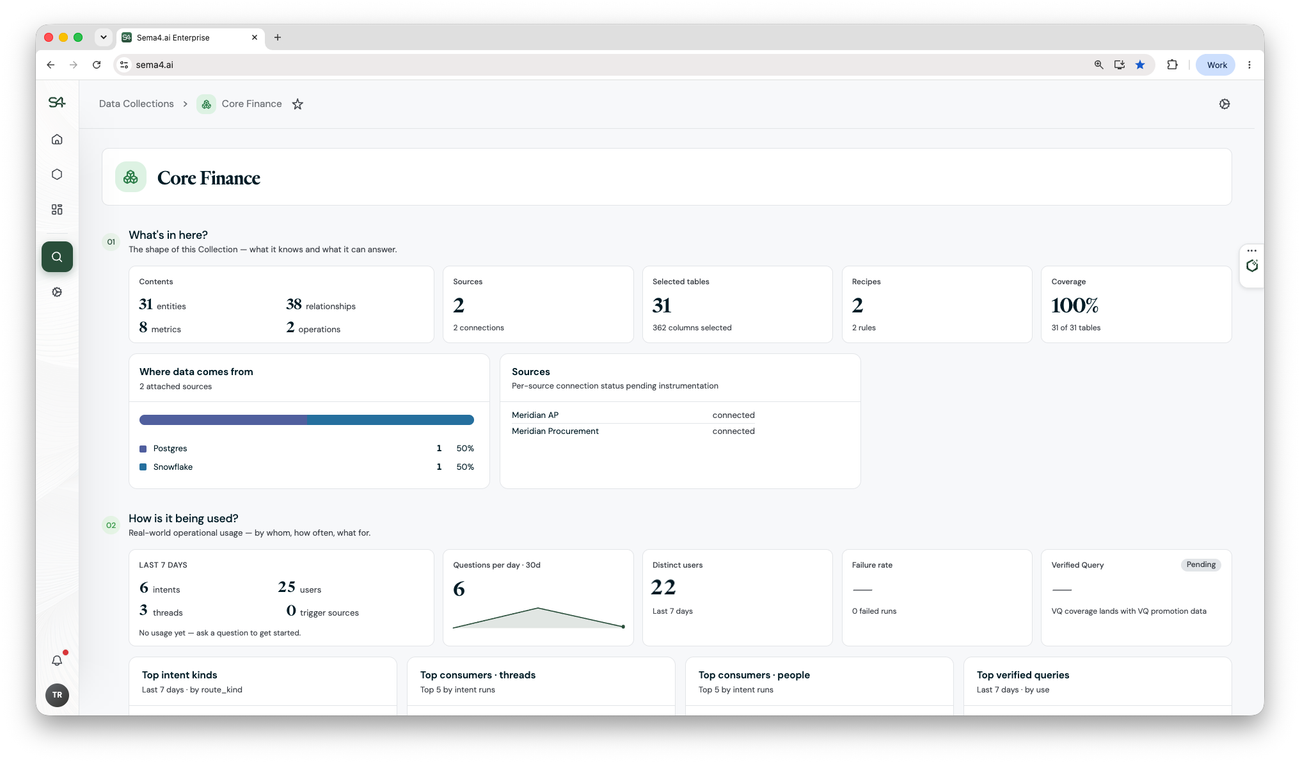
Task: Click the Postgres legend color square
Action: [x=143, y=449]
